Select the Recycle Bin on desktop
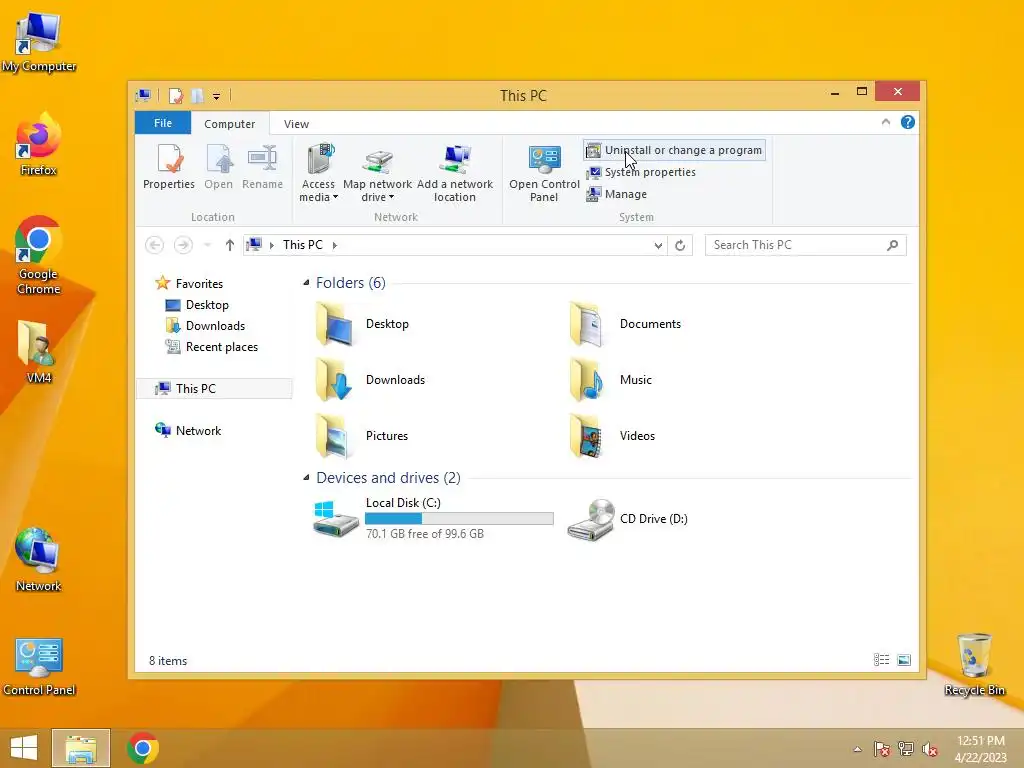Screen dimensions: 1024x768 pyautogui.click(x=974, y=665)
